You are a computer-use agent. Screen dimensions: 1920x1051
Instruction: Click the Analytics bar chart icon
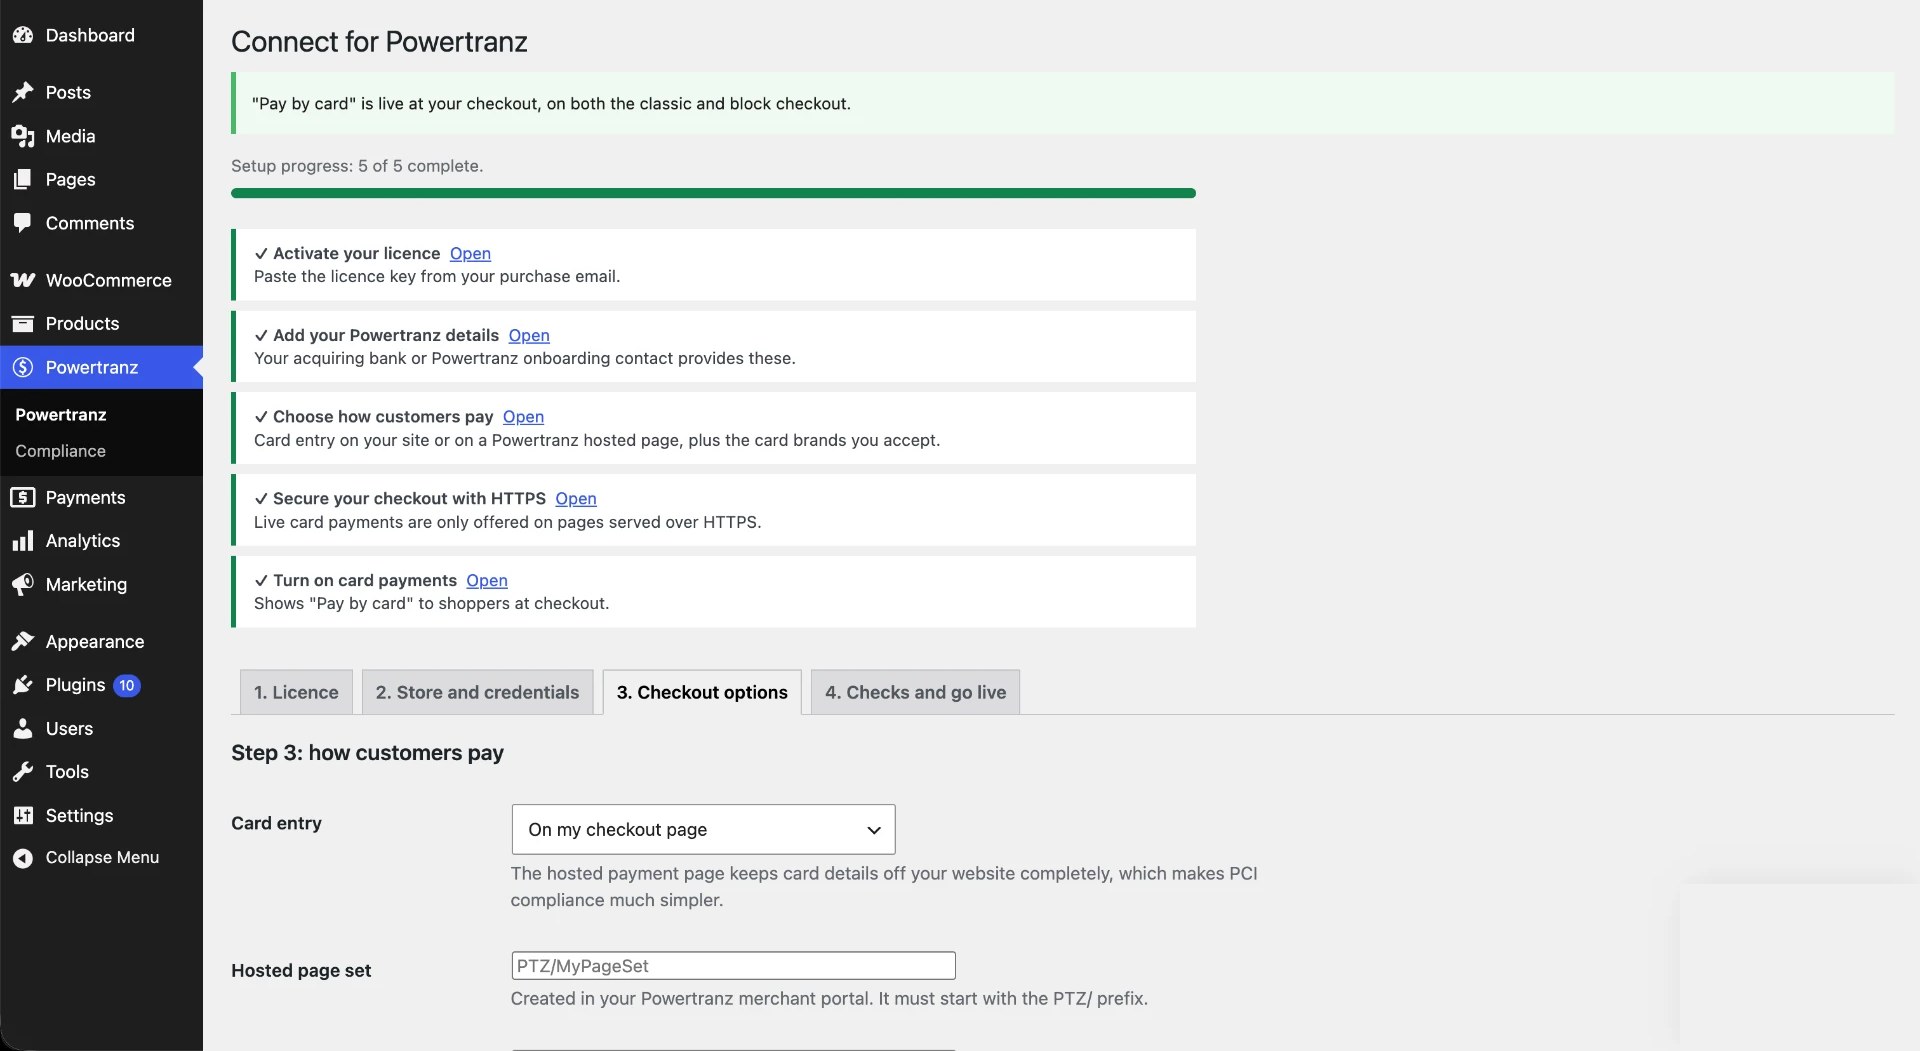pos(23,541)
